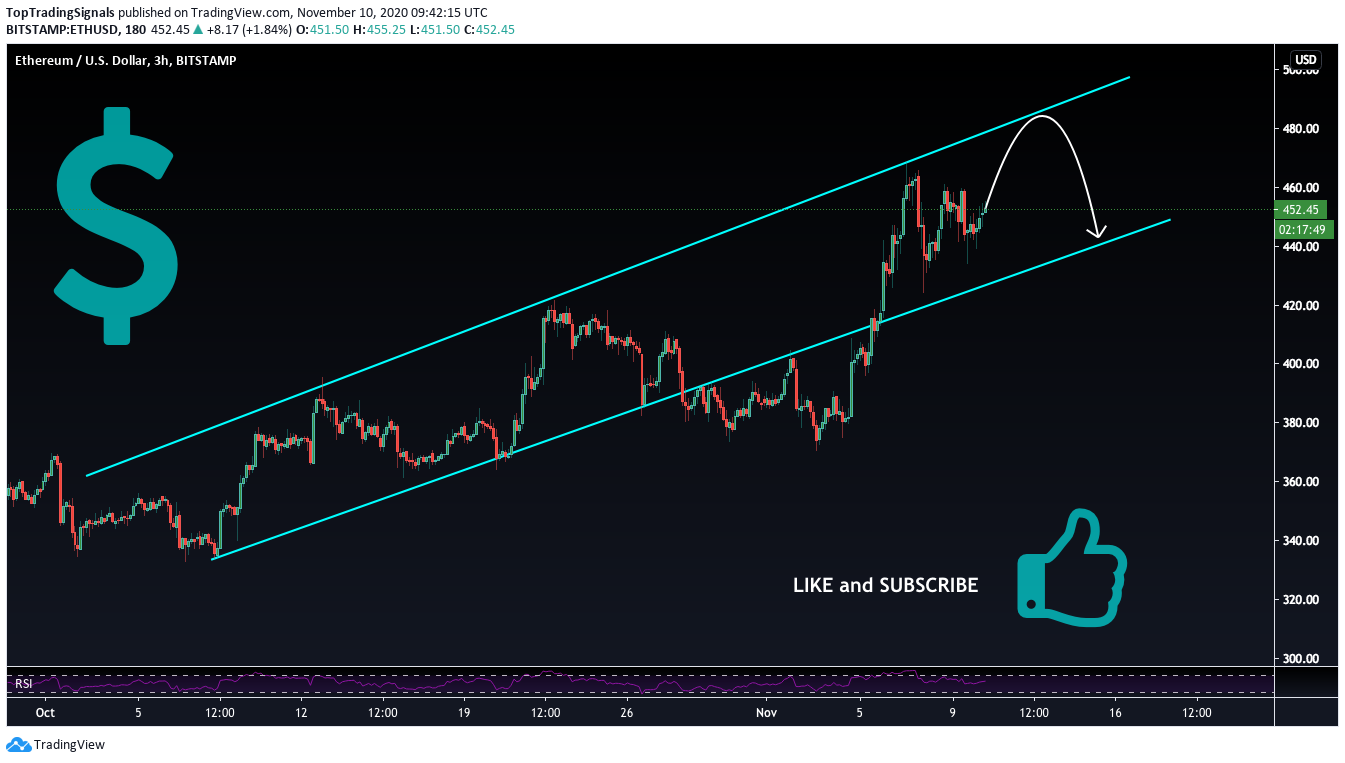This screenshot has width=1345, height=763.
Task: Click the Oct date label on time axis
Action: [44, 713]
